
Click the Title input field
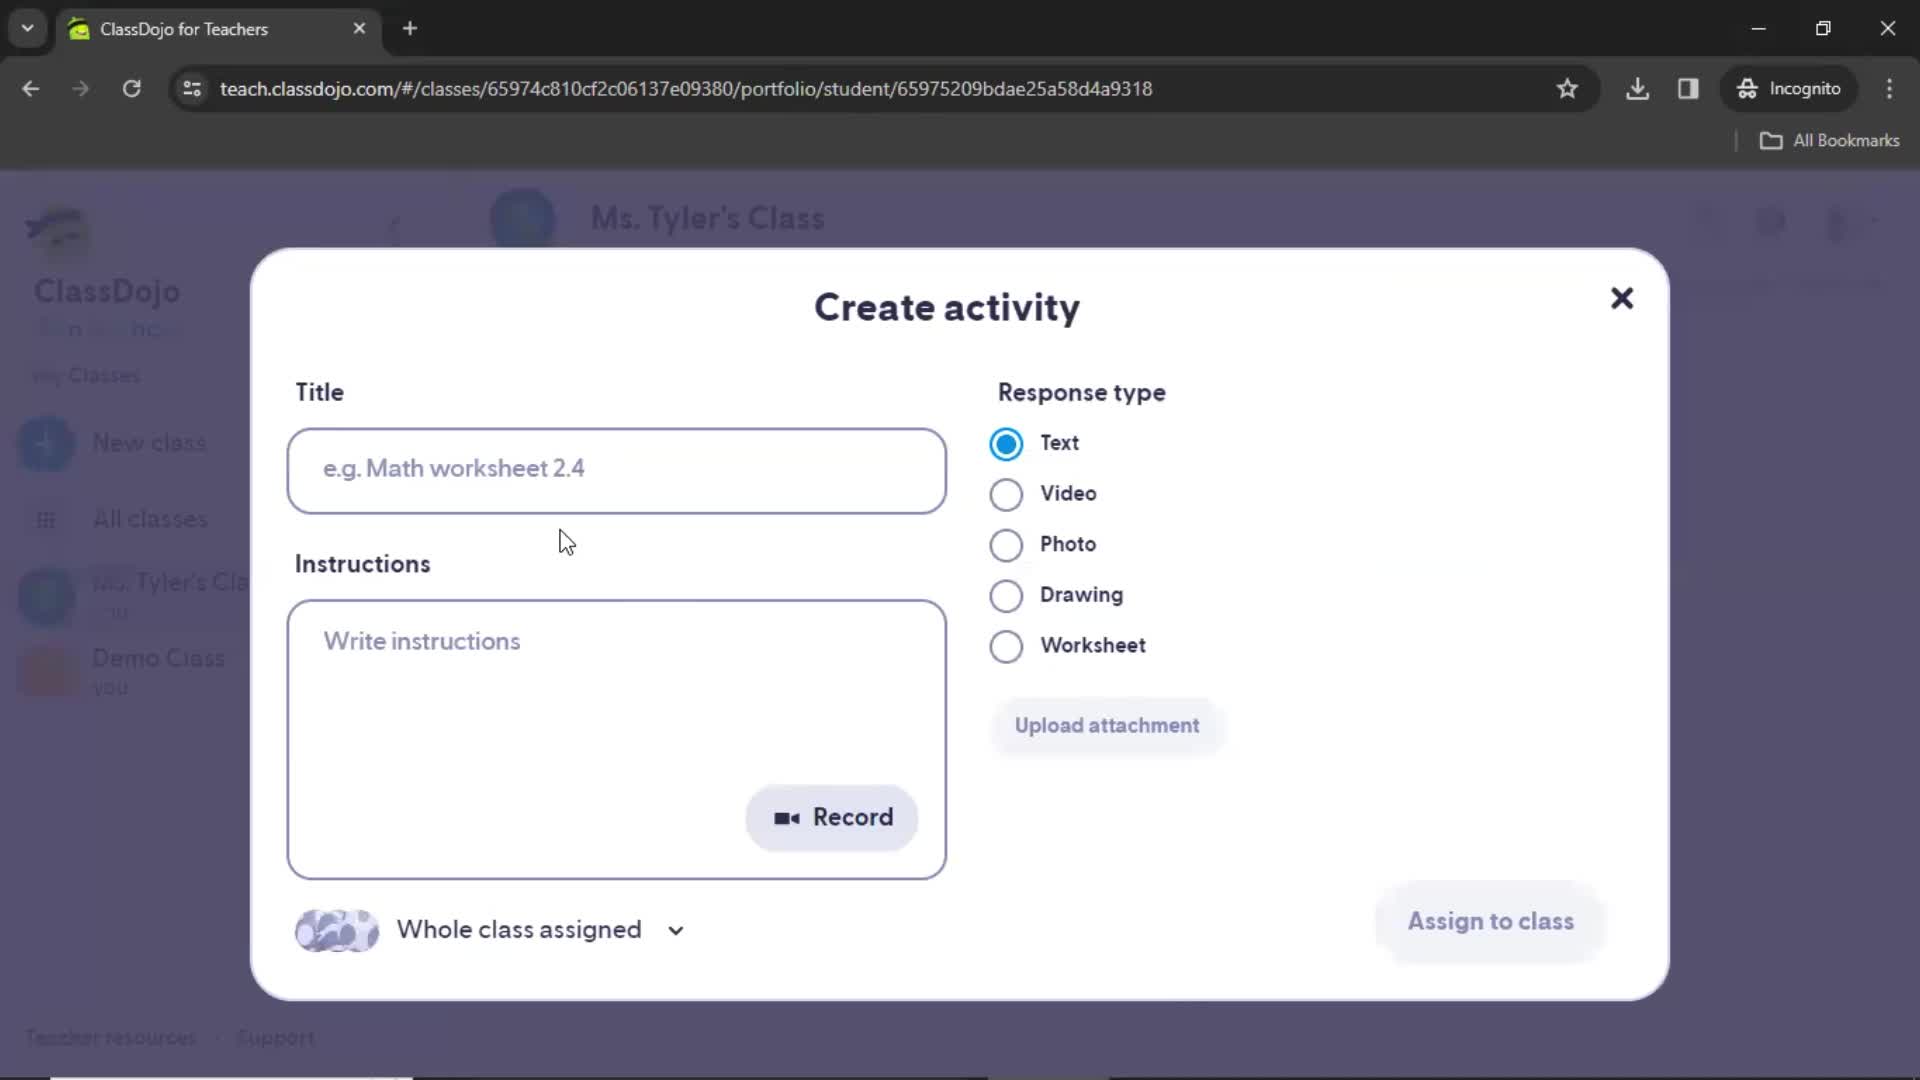coord(617,469)
